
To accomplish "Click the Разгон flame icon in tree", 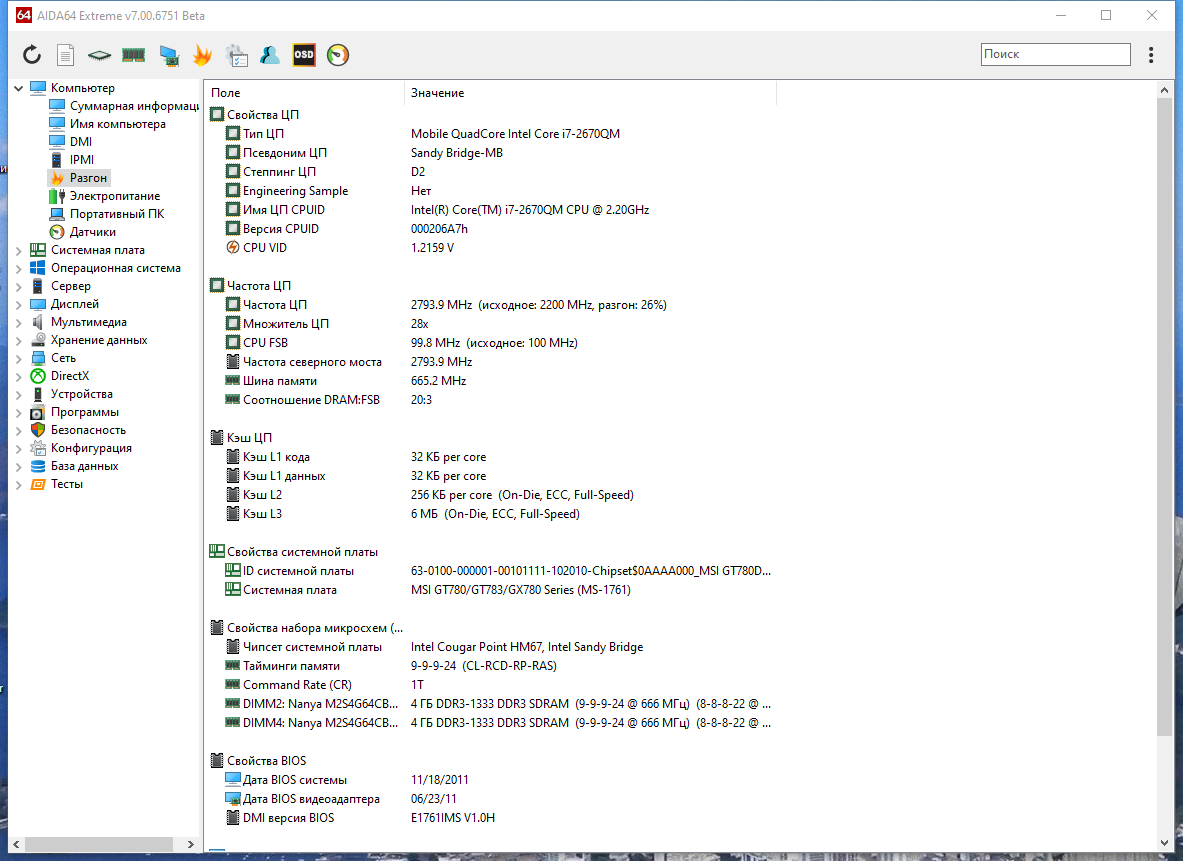I will [x=57, y=178].
